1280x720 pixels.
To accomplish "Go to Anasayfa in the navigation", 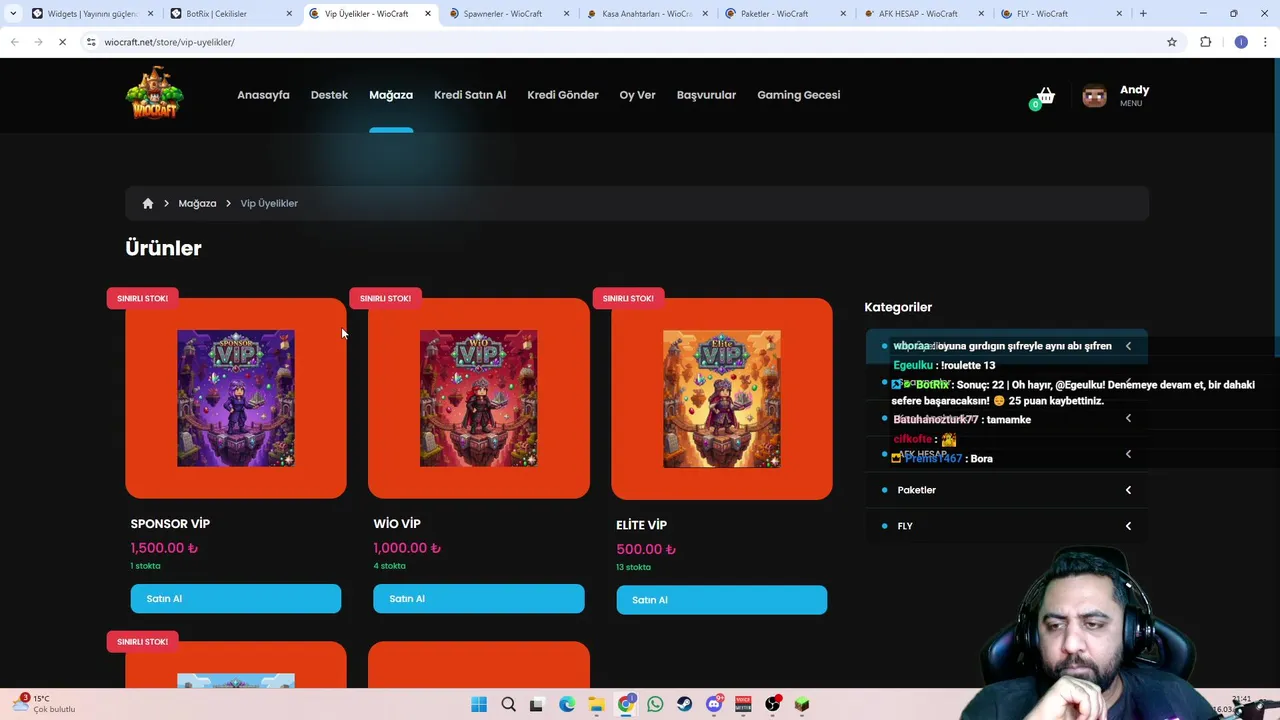I will tap(263, 95).
